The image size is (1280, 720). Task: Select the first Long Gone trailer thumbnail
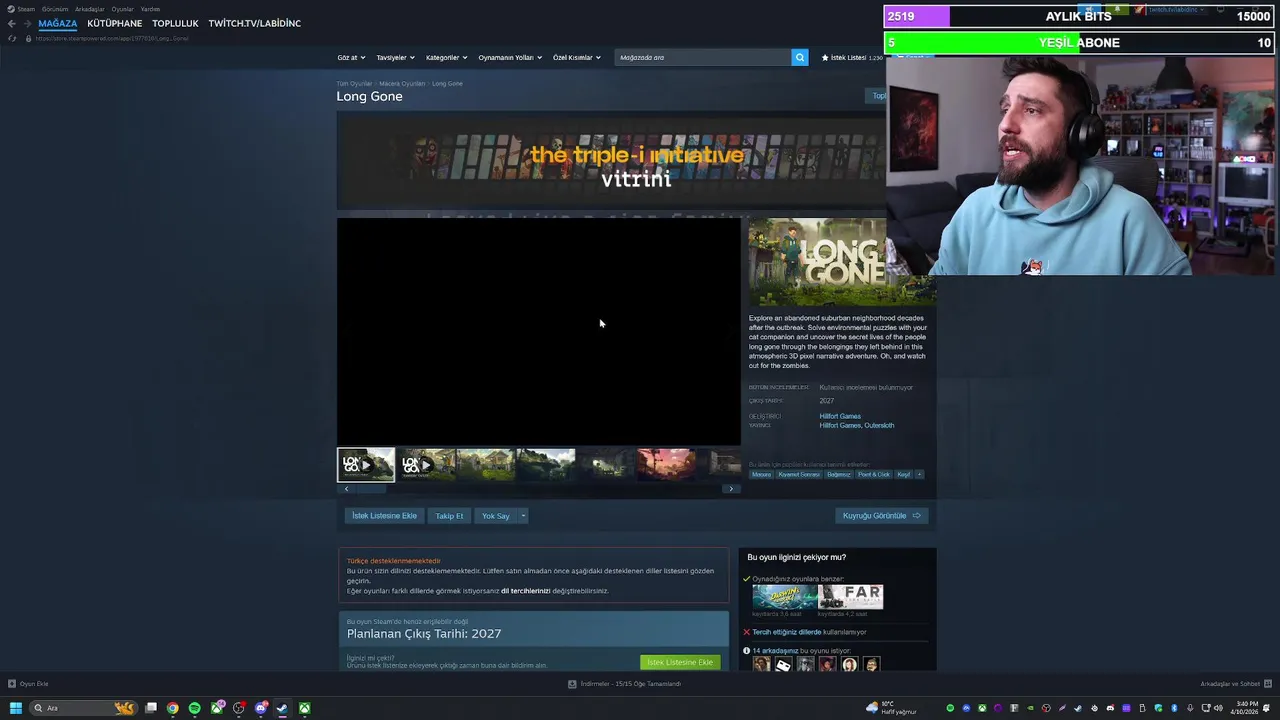(x=366, y=465)
